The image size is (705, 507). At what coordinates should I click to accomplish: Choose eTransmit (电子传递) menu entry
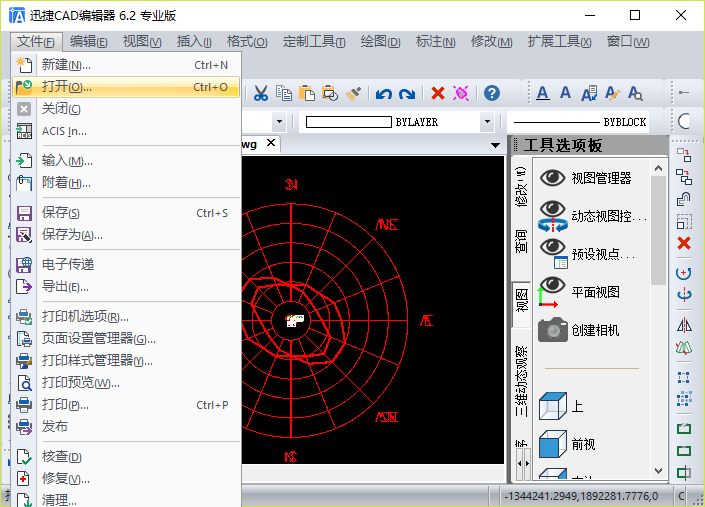tap(126, 264)
